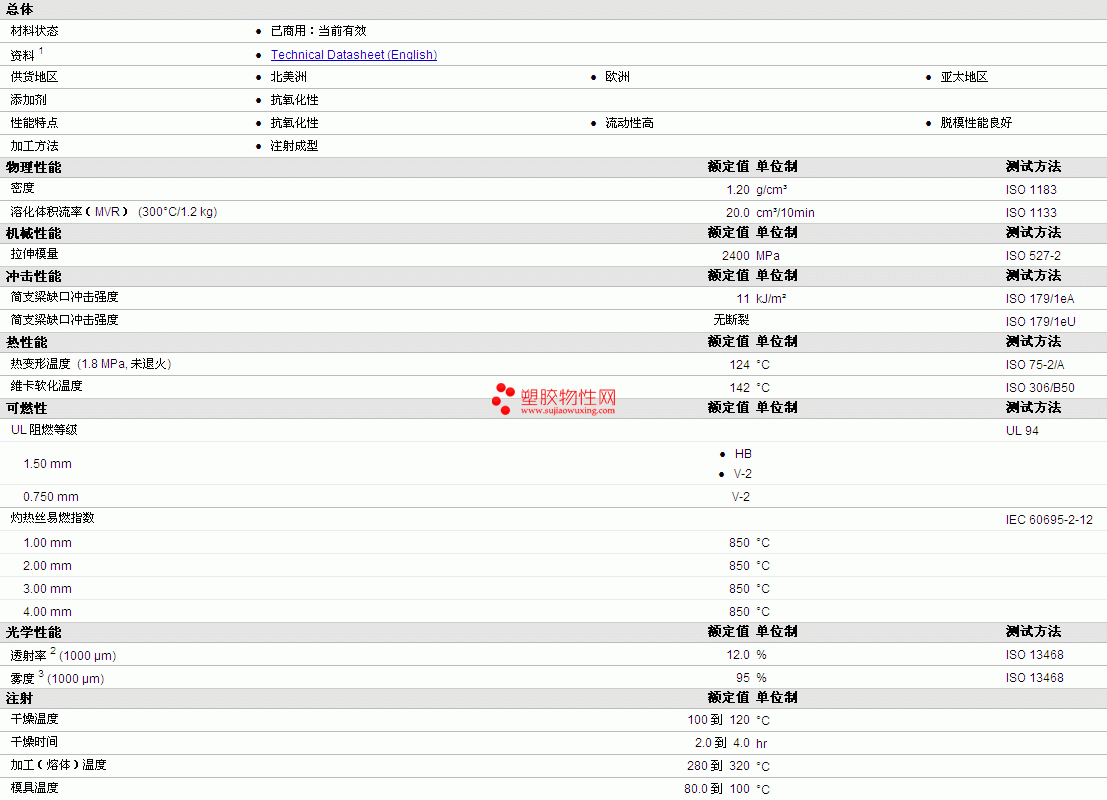Click the 模具温度 row label
This screenshot has height=800, width=1107.
(35, 788)
